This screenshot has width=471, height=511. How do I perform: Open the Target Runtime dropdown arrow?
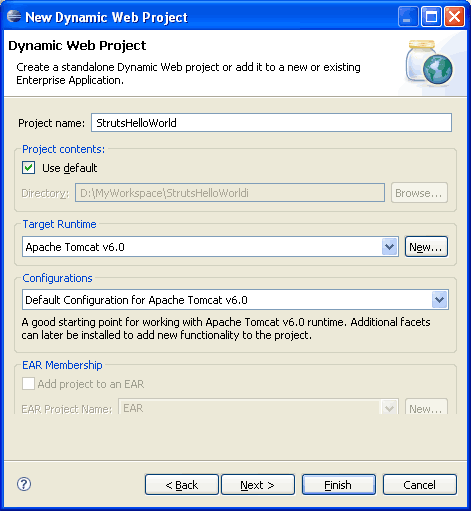pyautogui.click(x=389, y=247)
